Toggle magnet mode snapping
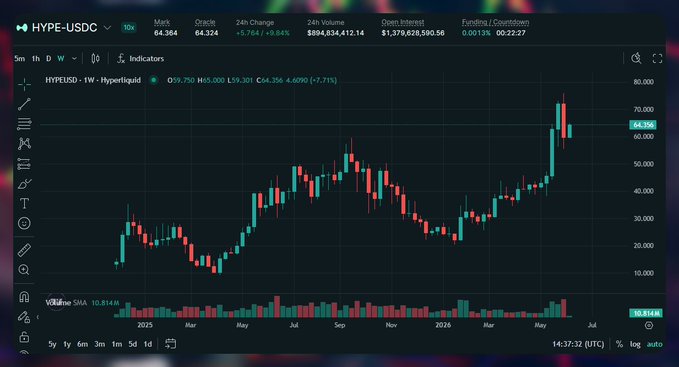 click(24, 297)
